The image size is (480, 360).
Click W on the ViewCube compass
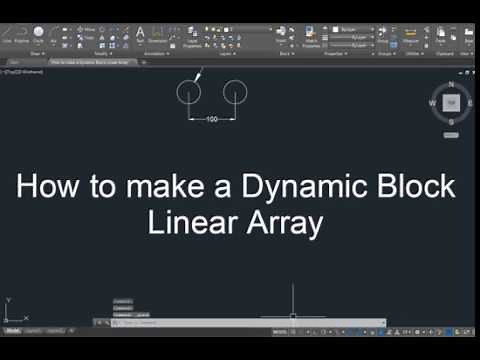432,103
